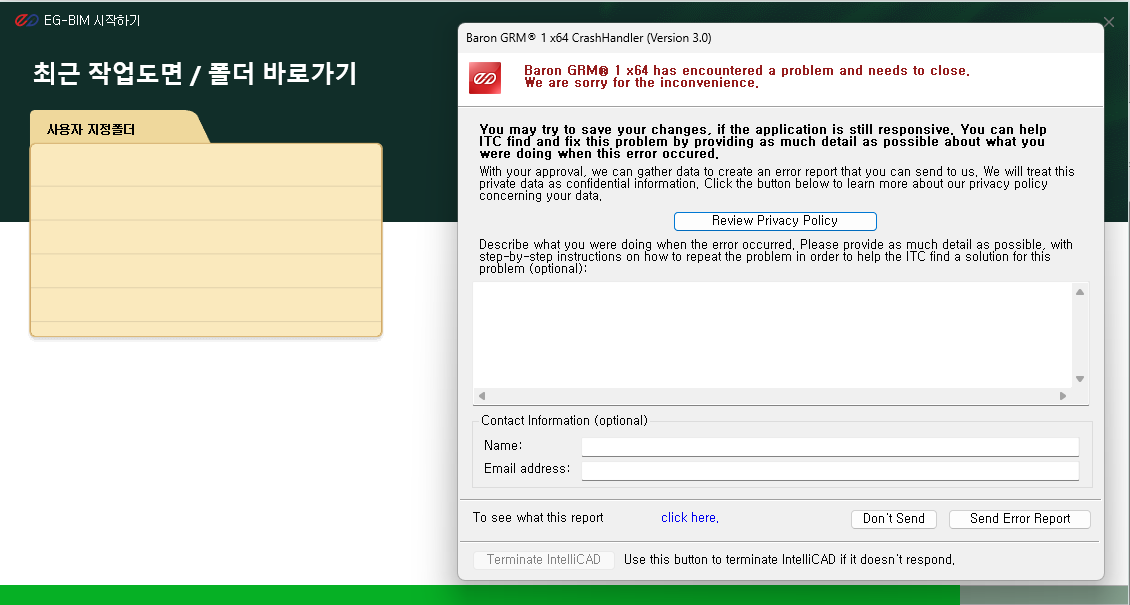
Task: Click the description box scroll right arrow
Action: click(1063, 395)
